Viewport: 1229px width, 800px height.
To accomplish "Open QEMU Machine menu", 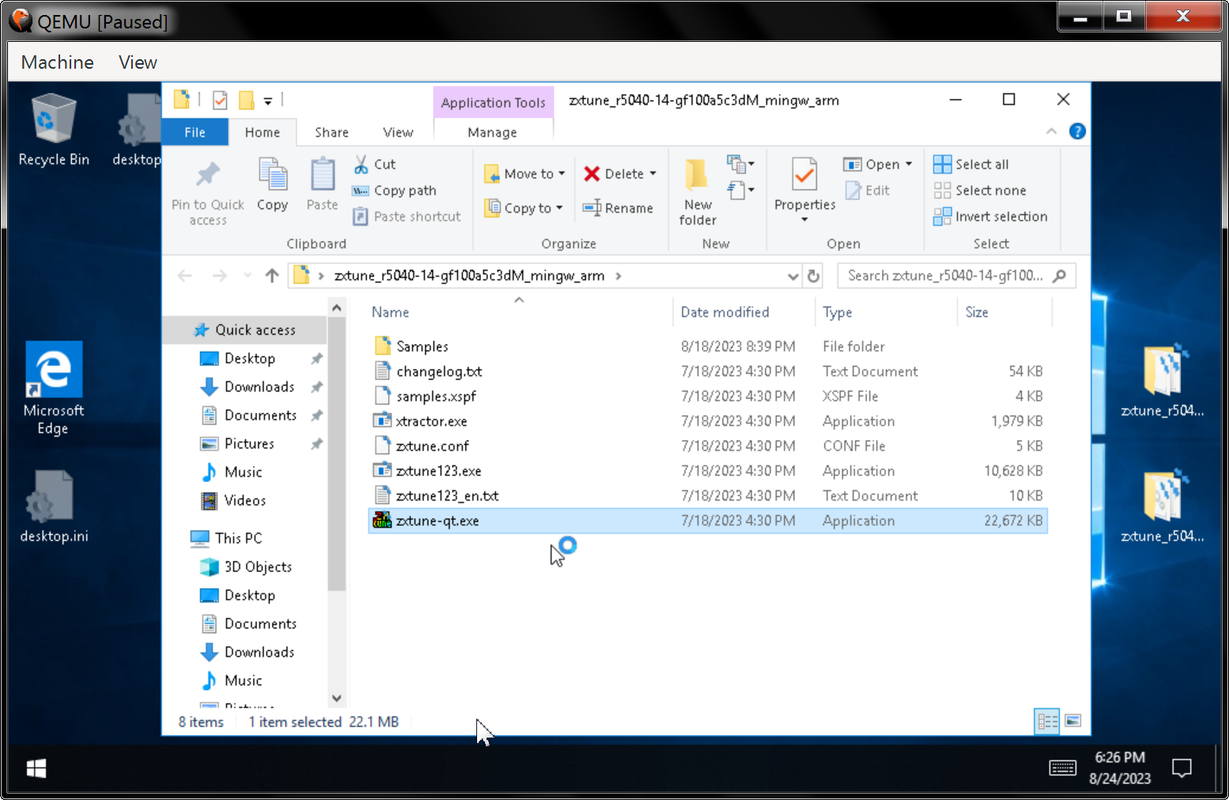I will coord(57,62).
